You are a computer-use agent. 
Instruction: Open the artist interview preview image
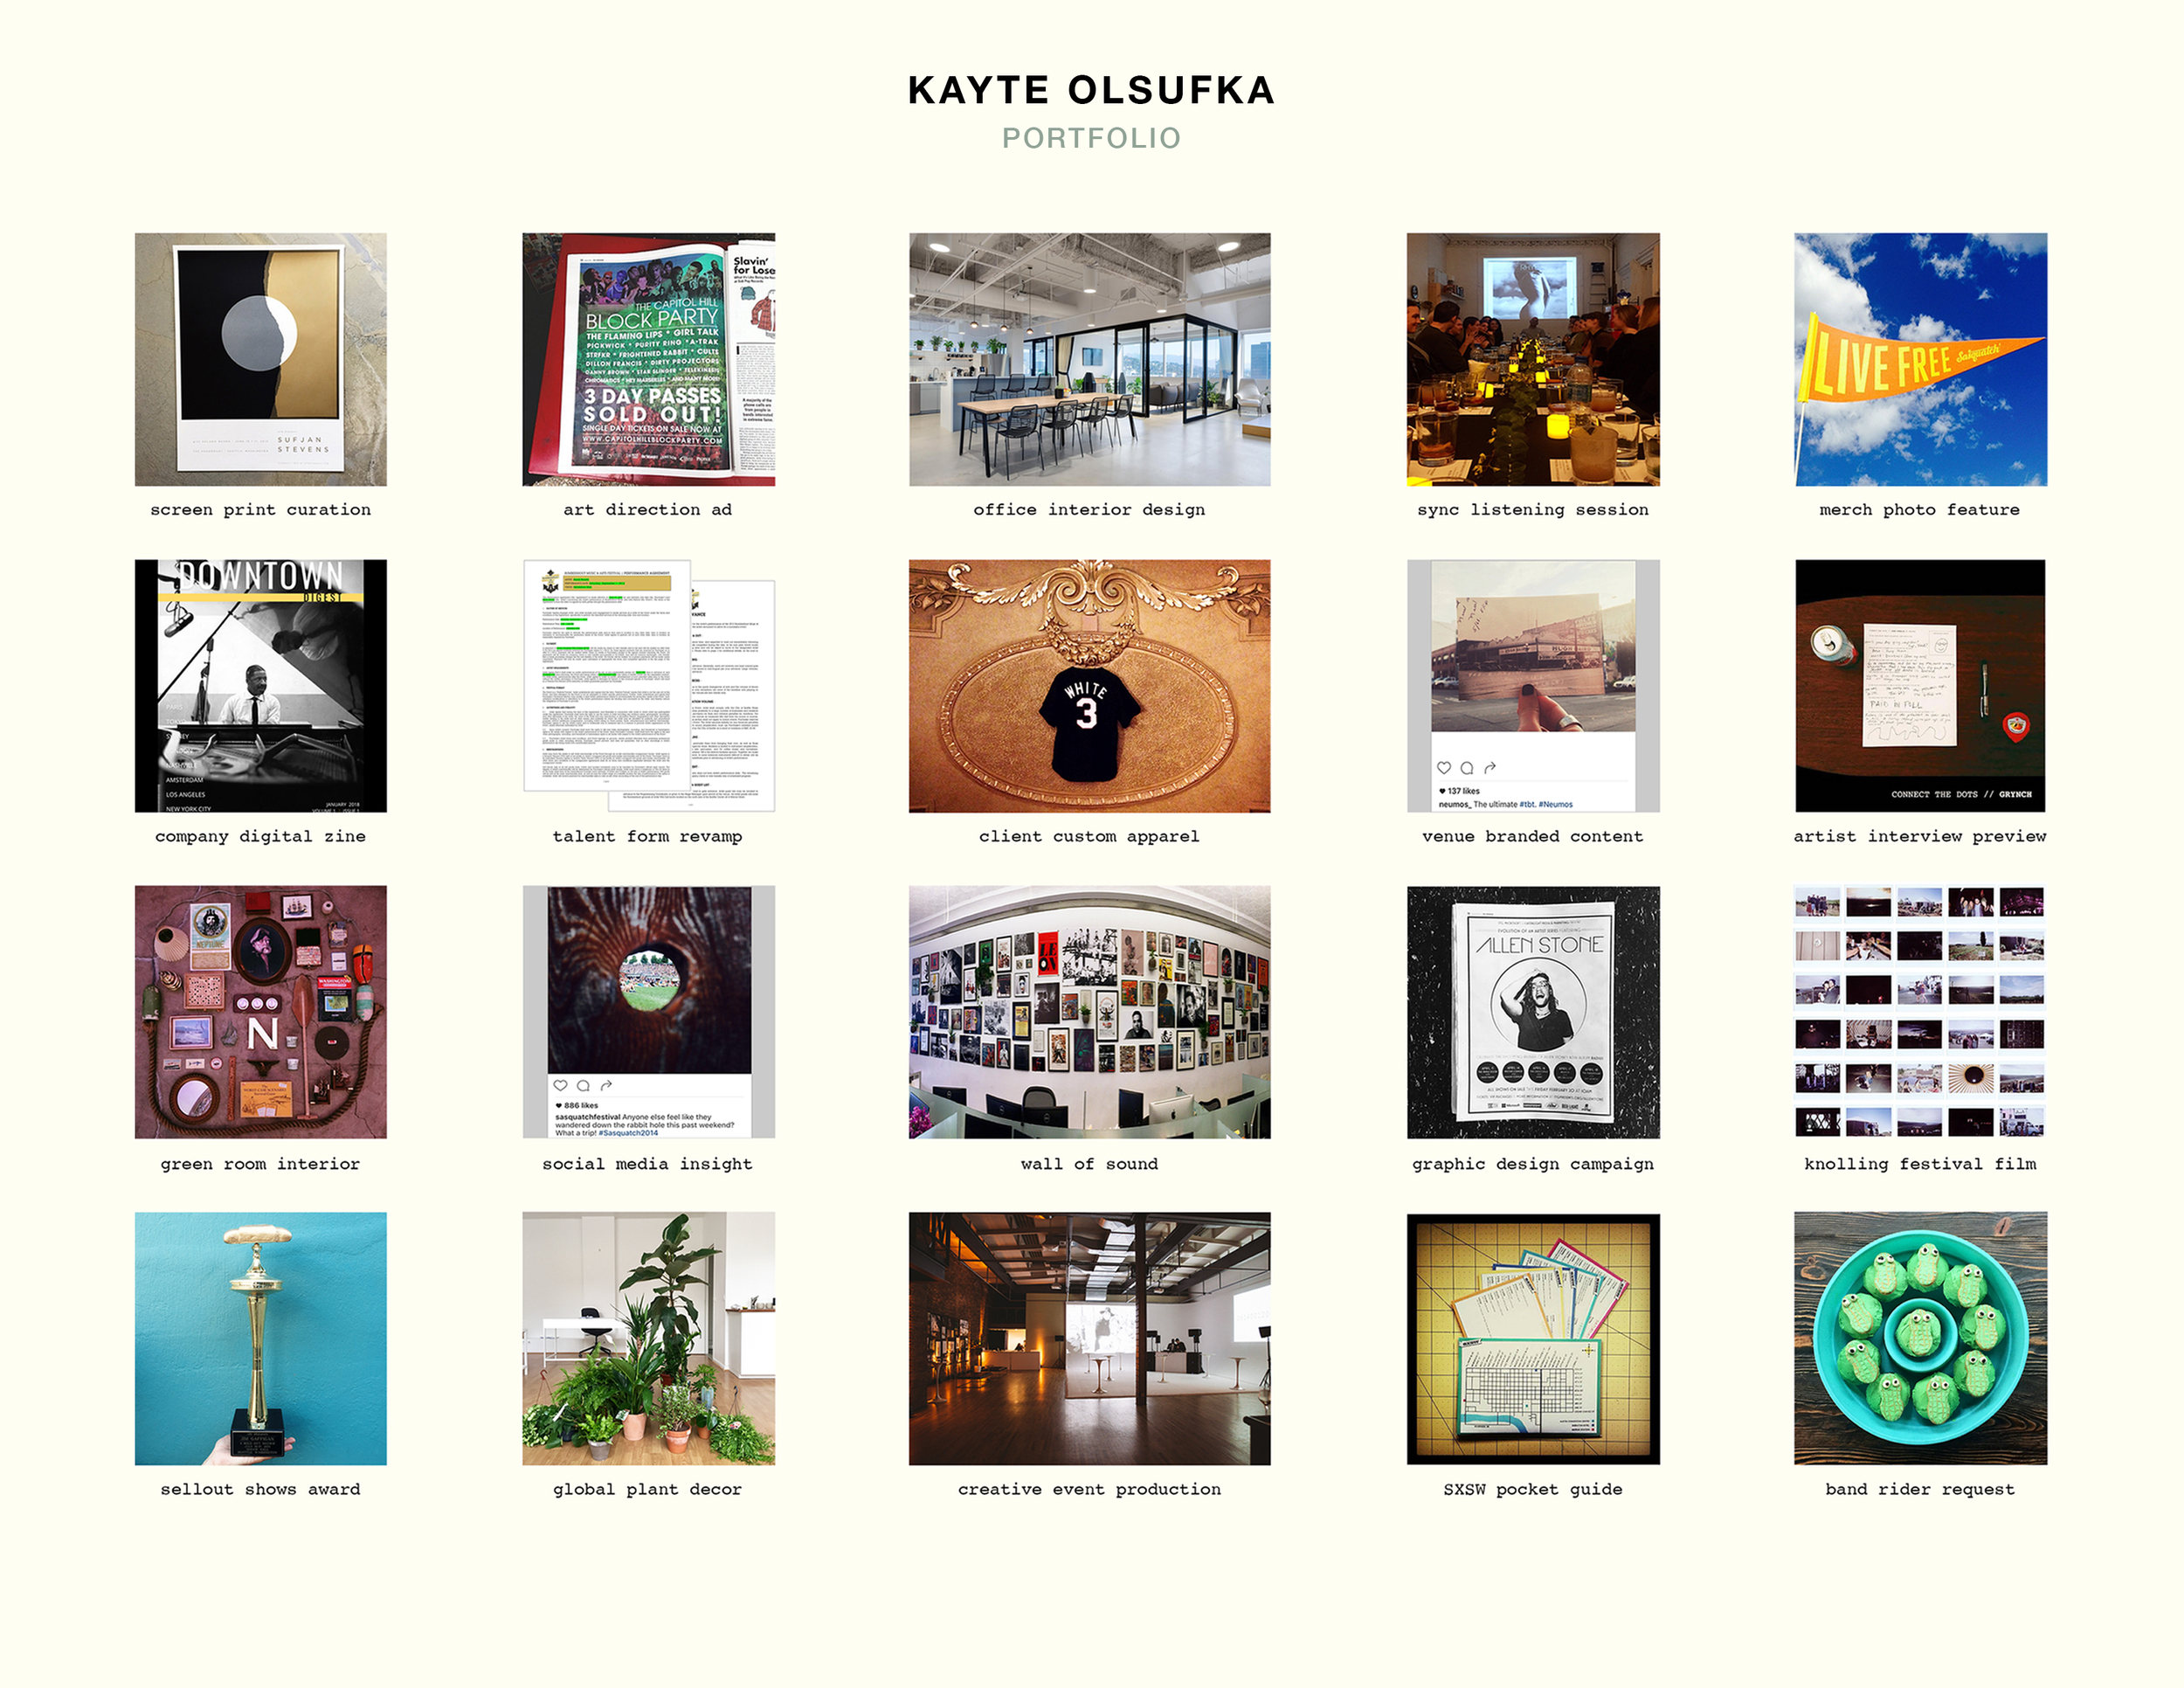[1919, 685]
